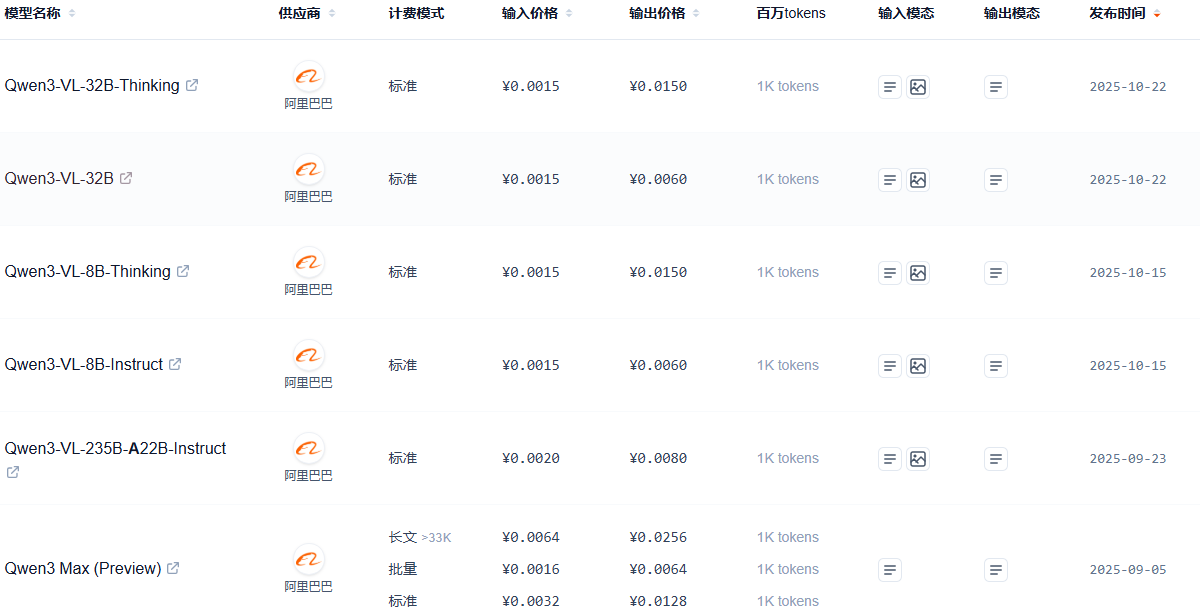Click the 长文 >33K billing mode
The width and height of the screenshot is (1200, 615).
(420, 537)
